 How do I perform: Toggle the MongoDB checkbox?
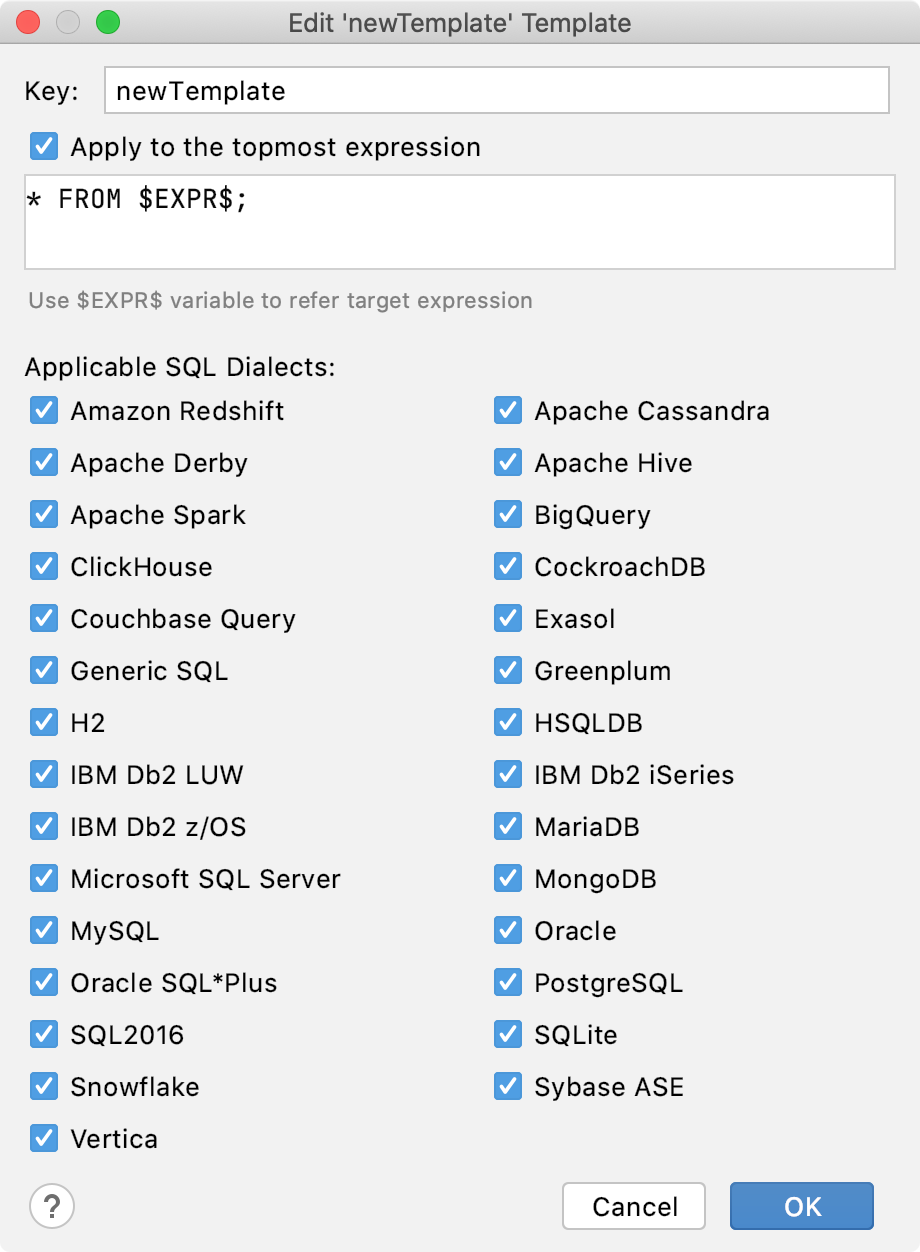[x=507, y=878]
